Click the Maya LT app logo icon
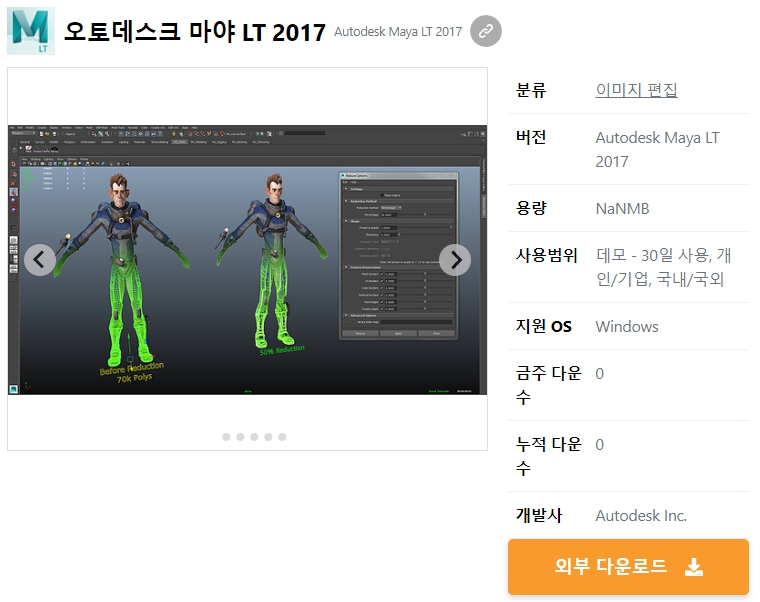Image resolution: width=760 pixels, height=602 pixels. tap(31, 31)
